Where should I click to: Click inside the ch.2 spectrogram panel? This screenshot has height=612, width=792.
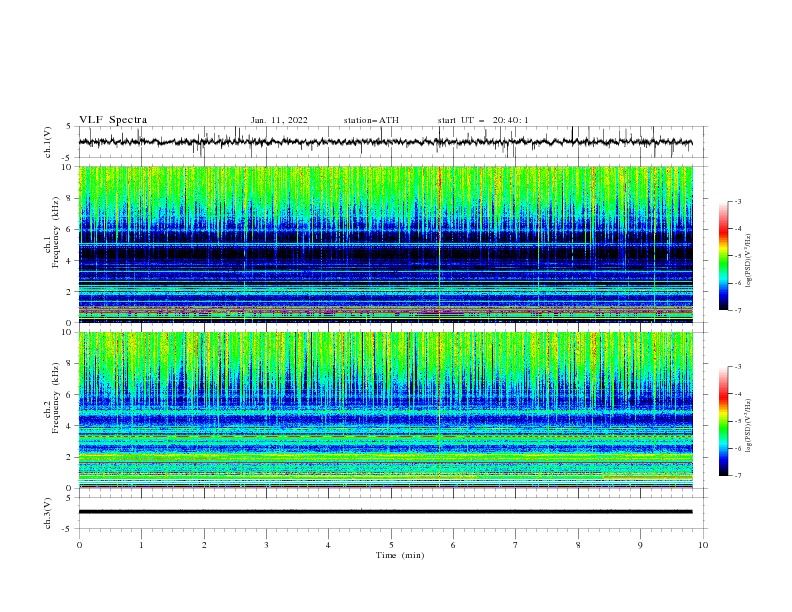click(x=385, y=410)
